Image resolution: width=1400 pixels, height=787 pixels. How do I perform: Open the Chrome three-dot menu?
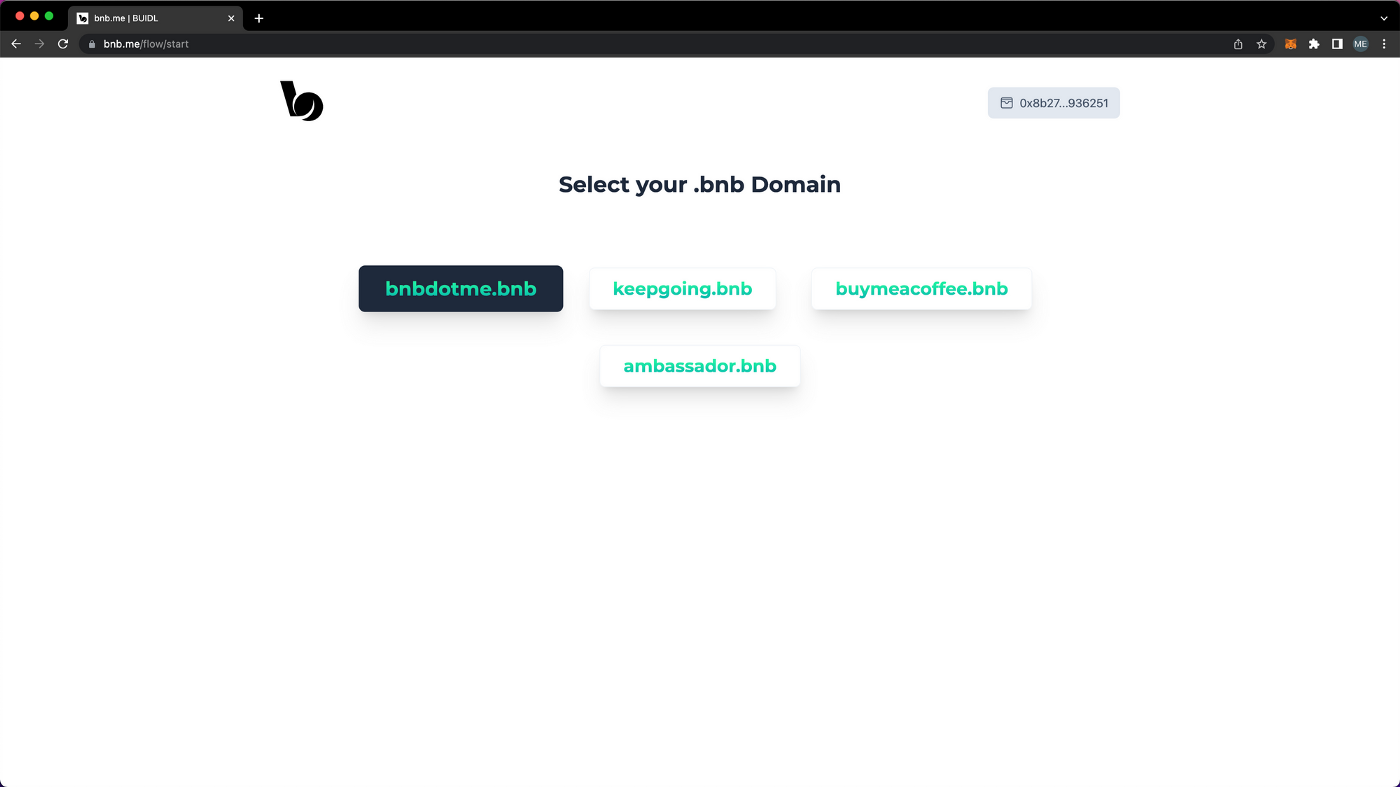click(1384, 44)
